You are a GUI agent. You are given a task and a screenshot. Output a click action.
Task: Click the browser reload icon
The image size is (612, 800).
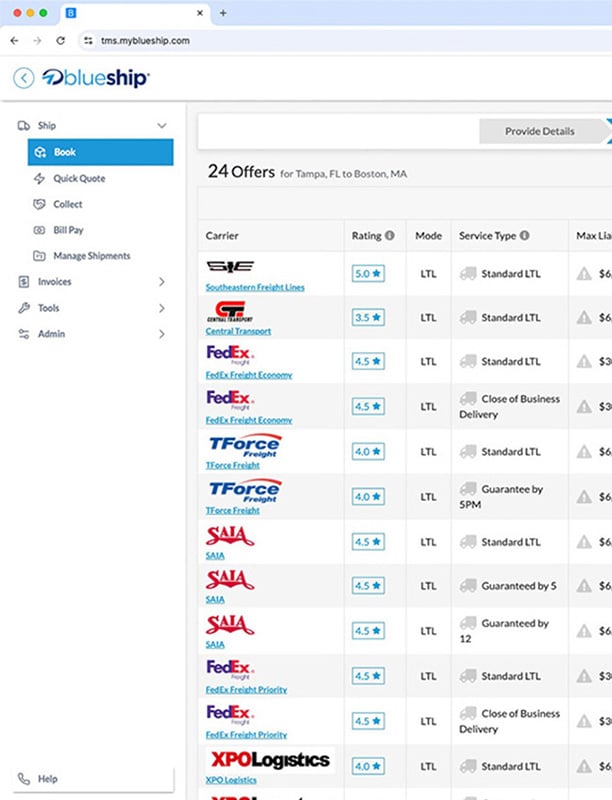coord(61,41)
